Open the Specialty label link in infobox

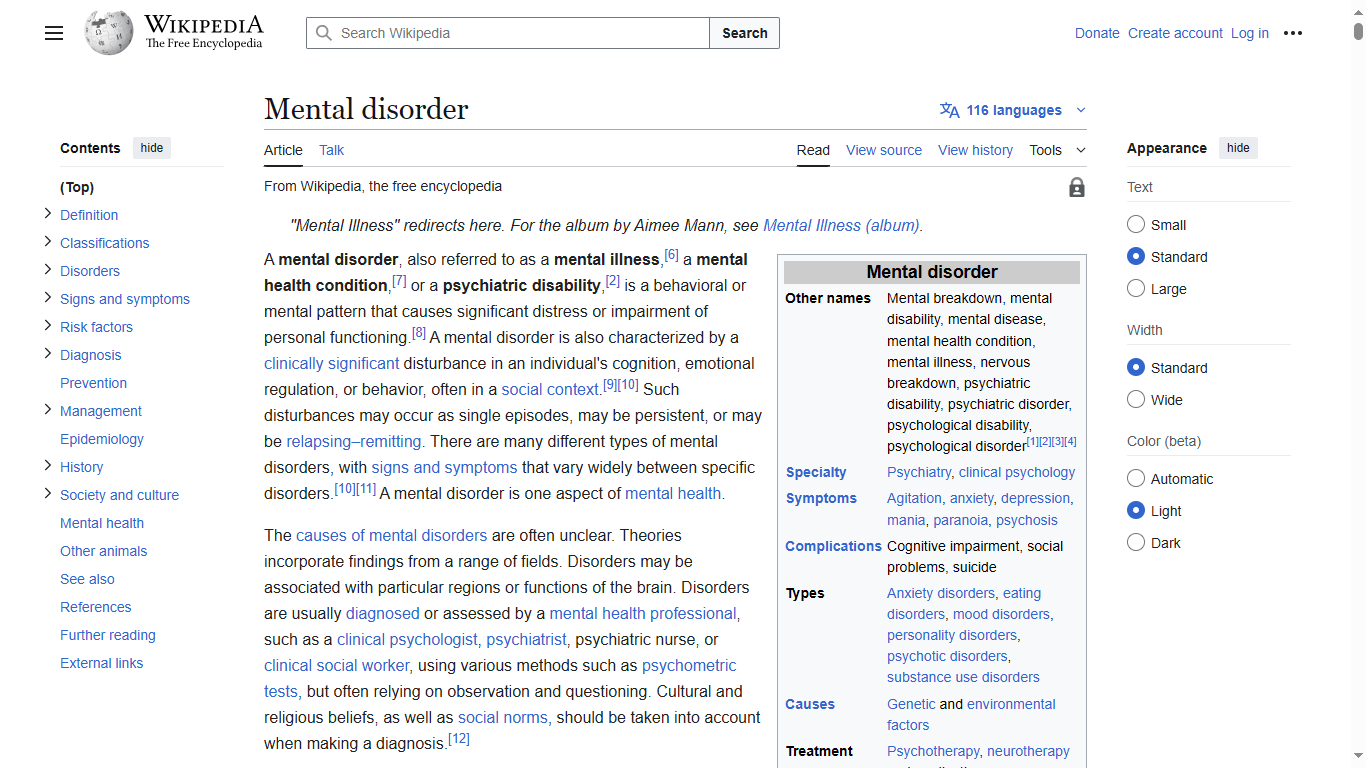point(816,472)
